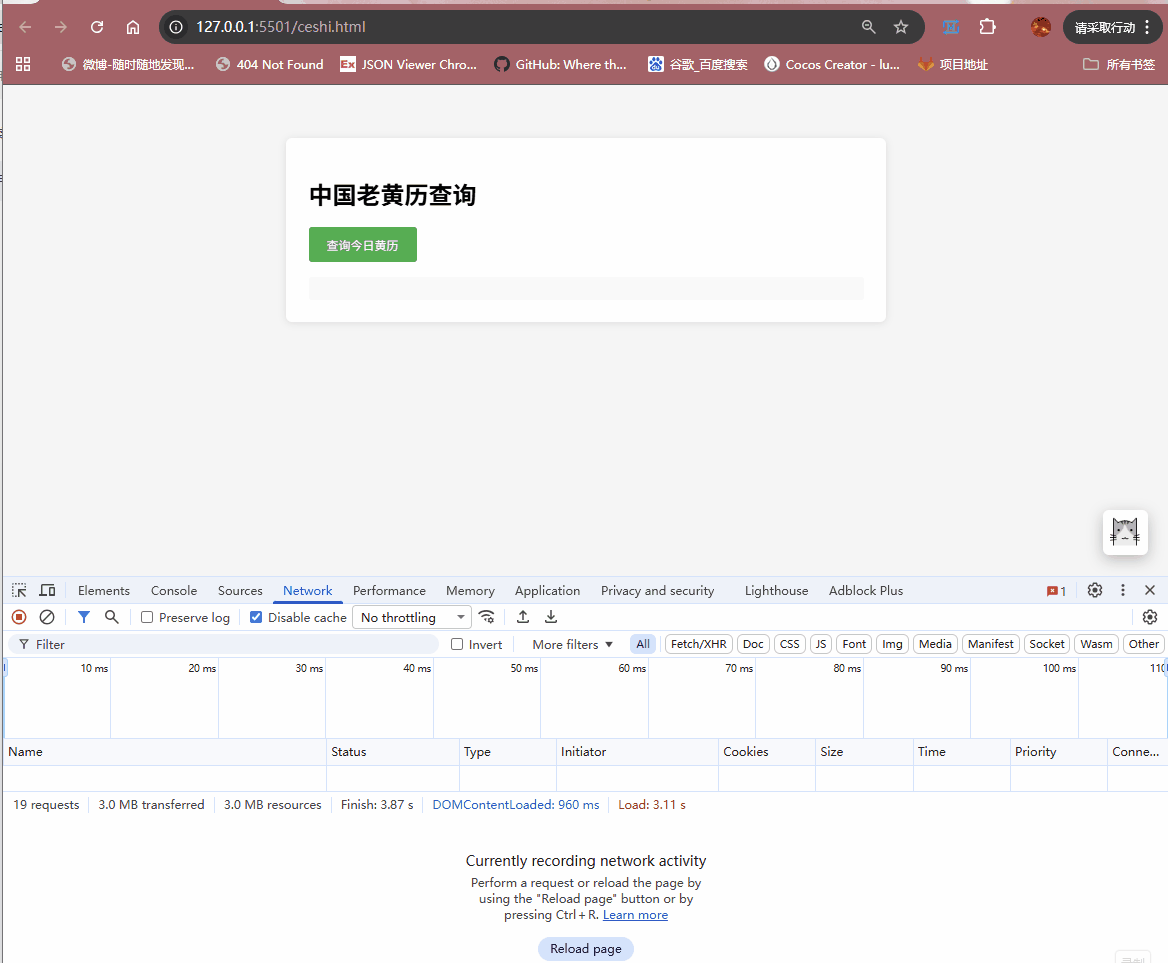This screenshot has height=963, width=1168.
Task: Open the DevTools customize menu
Action: tap(1122, 590)
